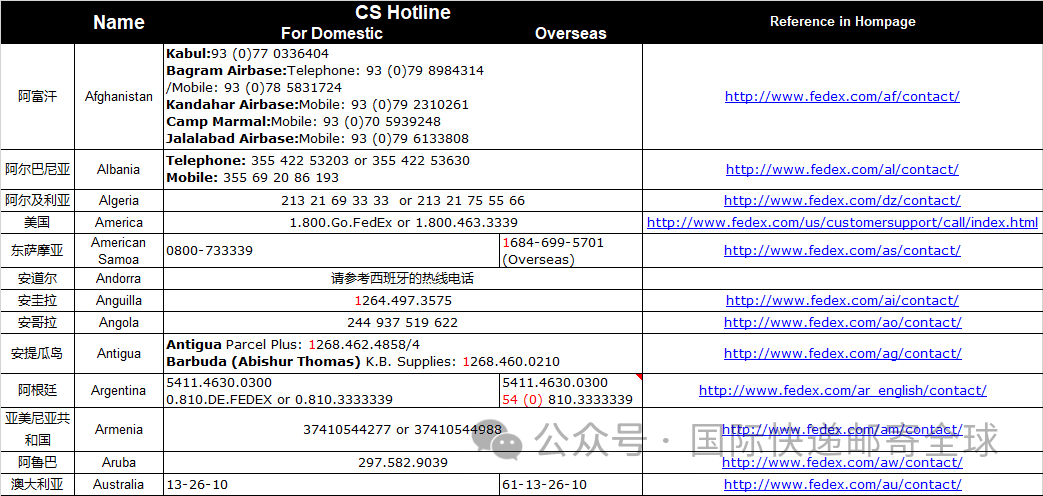The image size is (1043, 496).
Task: Select the 1.800.Go.FedEx hotline cell
Action: click(402, 222)
